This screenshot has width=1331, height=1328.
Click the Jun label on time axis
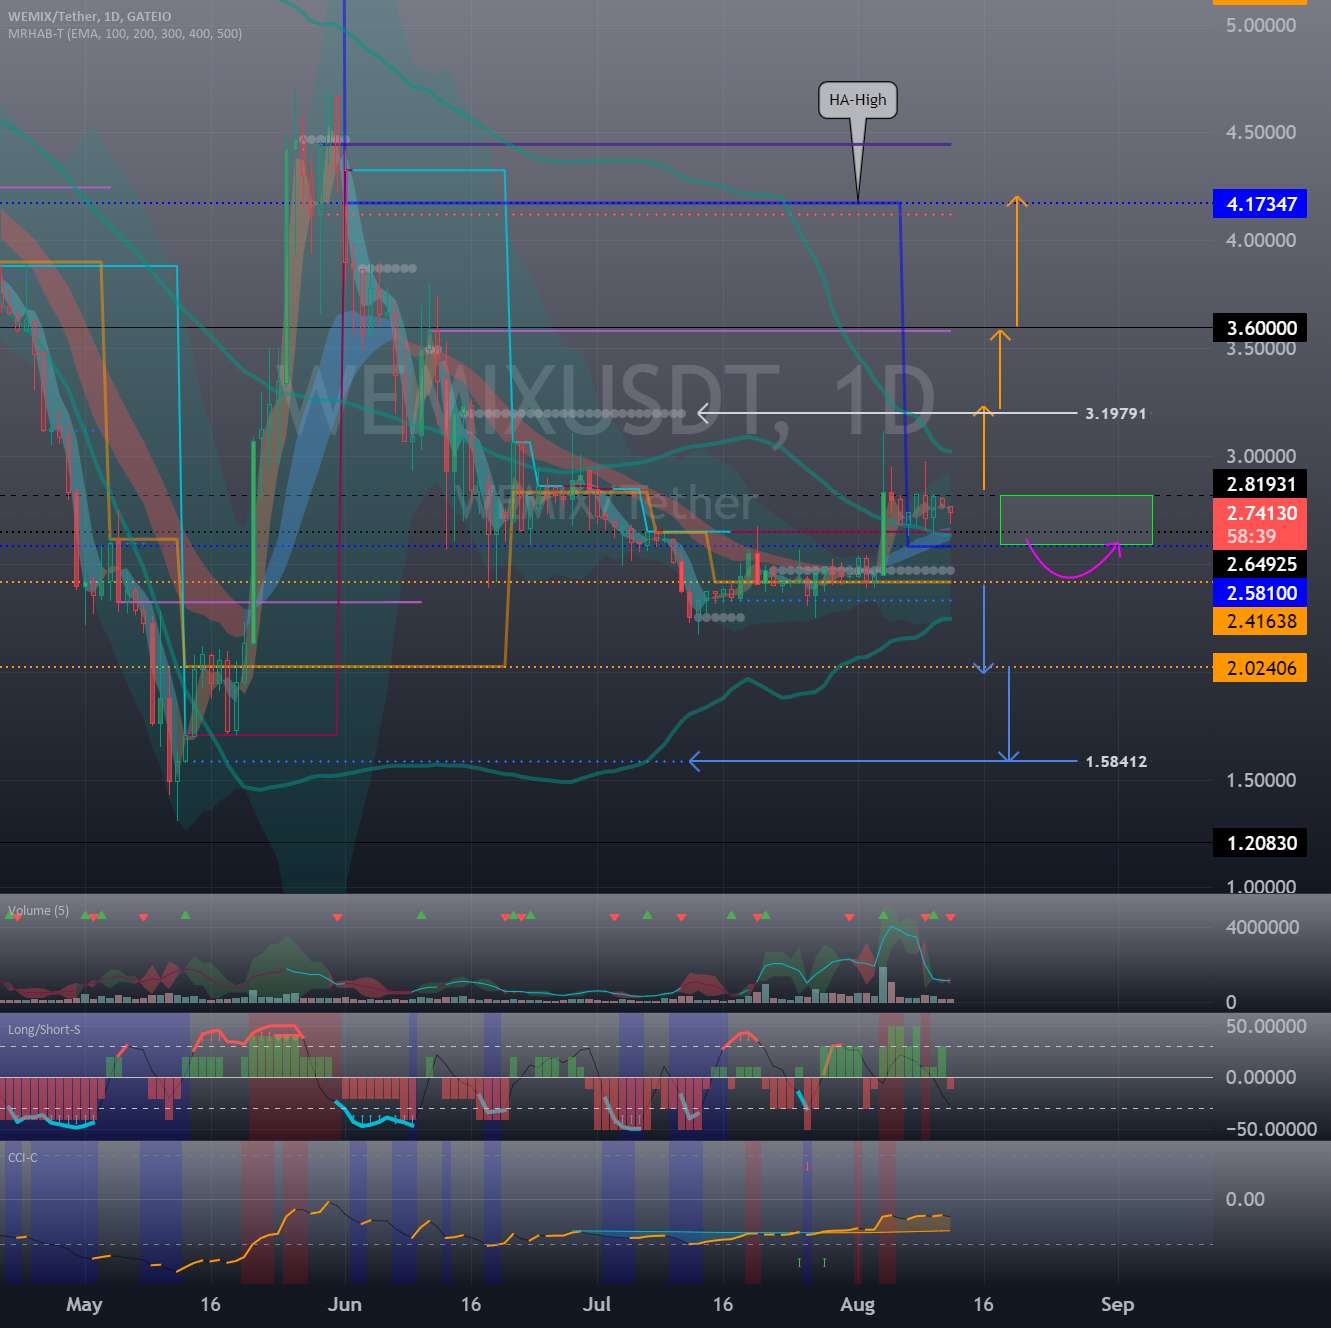(x=345, y=1304)
